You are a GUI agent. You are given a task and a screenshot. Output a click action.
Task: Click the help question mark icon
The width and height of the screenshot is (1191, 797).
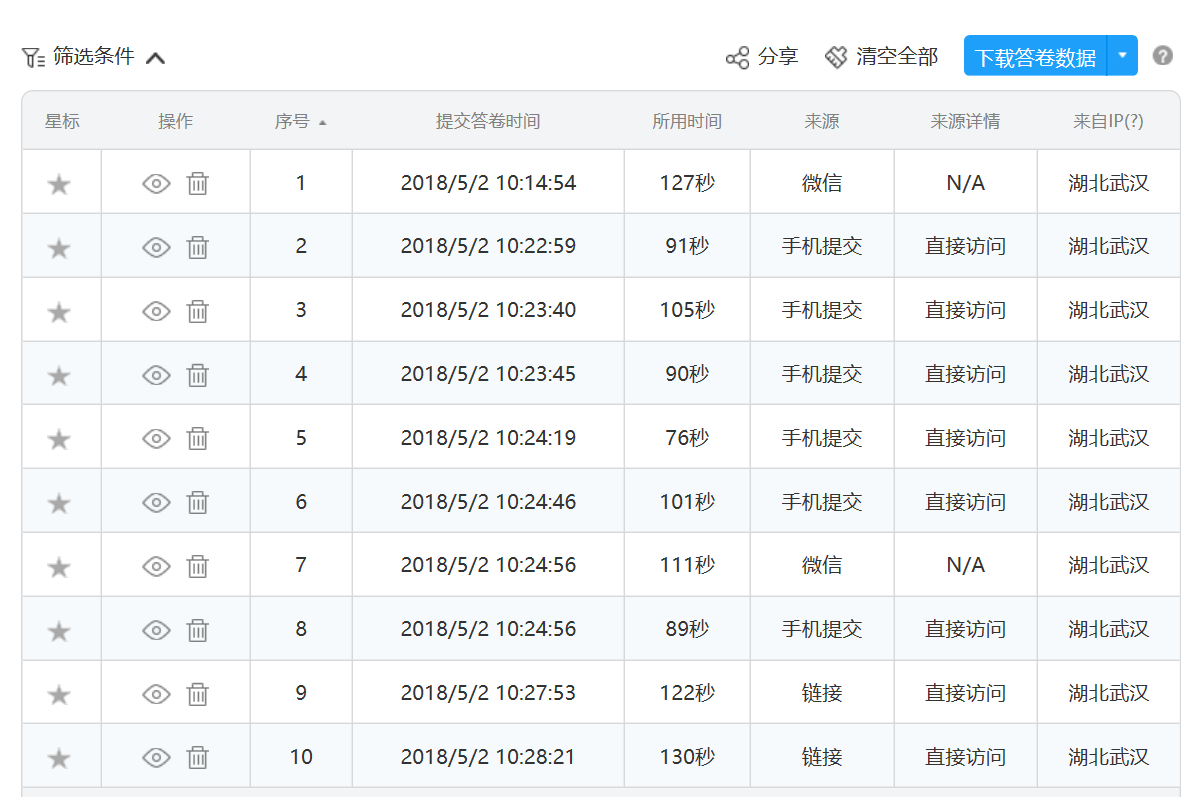pos(1162,56)
